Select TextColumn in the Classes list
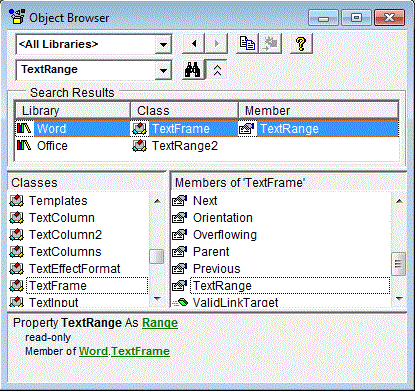415x391 pixels. point(62,218)
